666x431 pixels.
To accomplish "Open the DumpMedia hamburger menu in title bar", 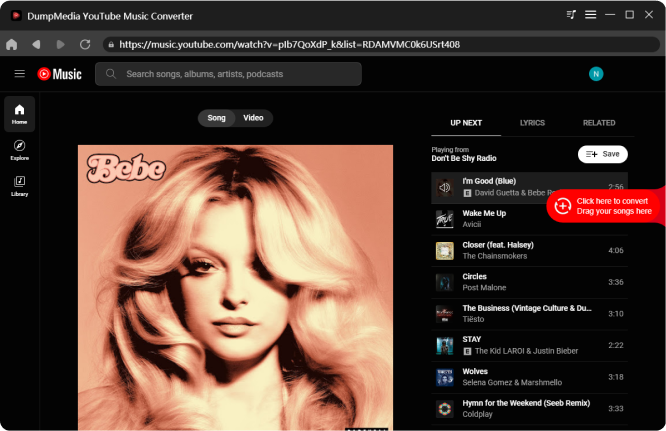I will pos(590,15).
